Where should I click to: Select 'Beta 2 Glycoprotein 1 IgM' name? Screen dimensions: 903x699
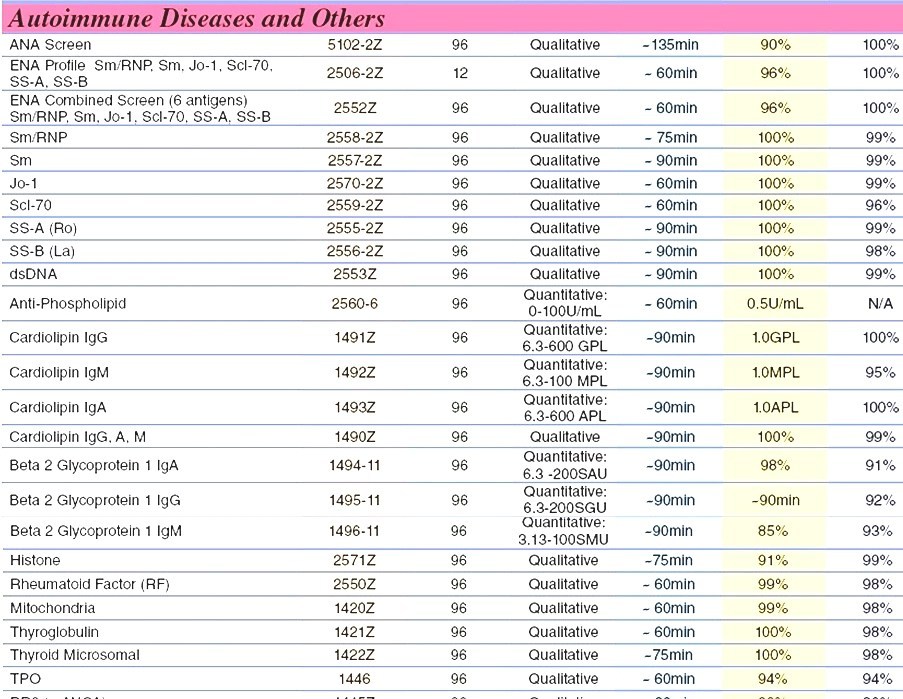[x=96, y=531]
